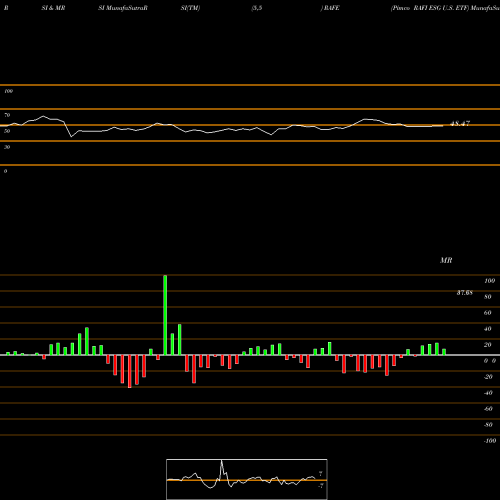
Task: Click the 40 label on the MR axis
Action: click(x=488, y=329)
